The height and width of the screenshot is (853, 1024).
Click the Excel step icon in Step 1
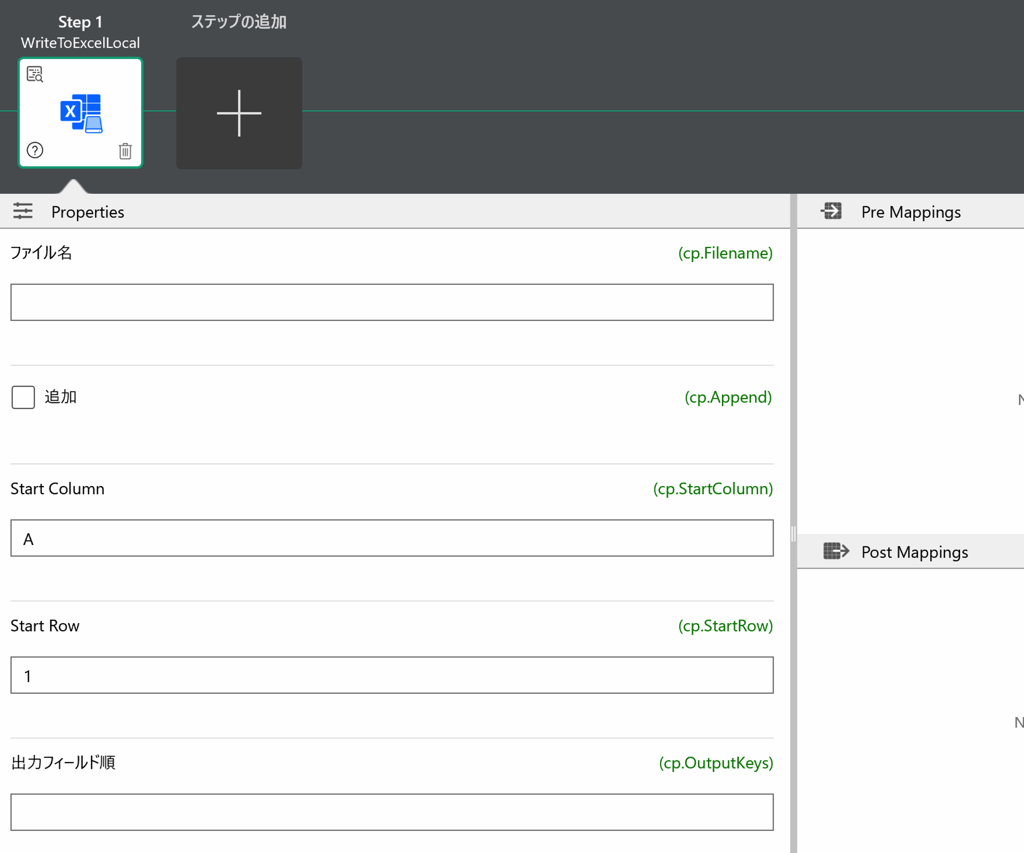pyautogui.click(x=80, y=110)
